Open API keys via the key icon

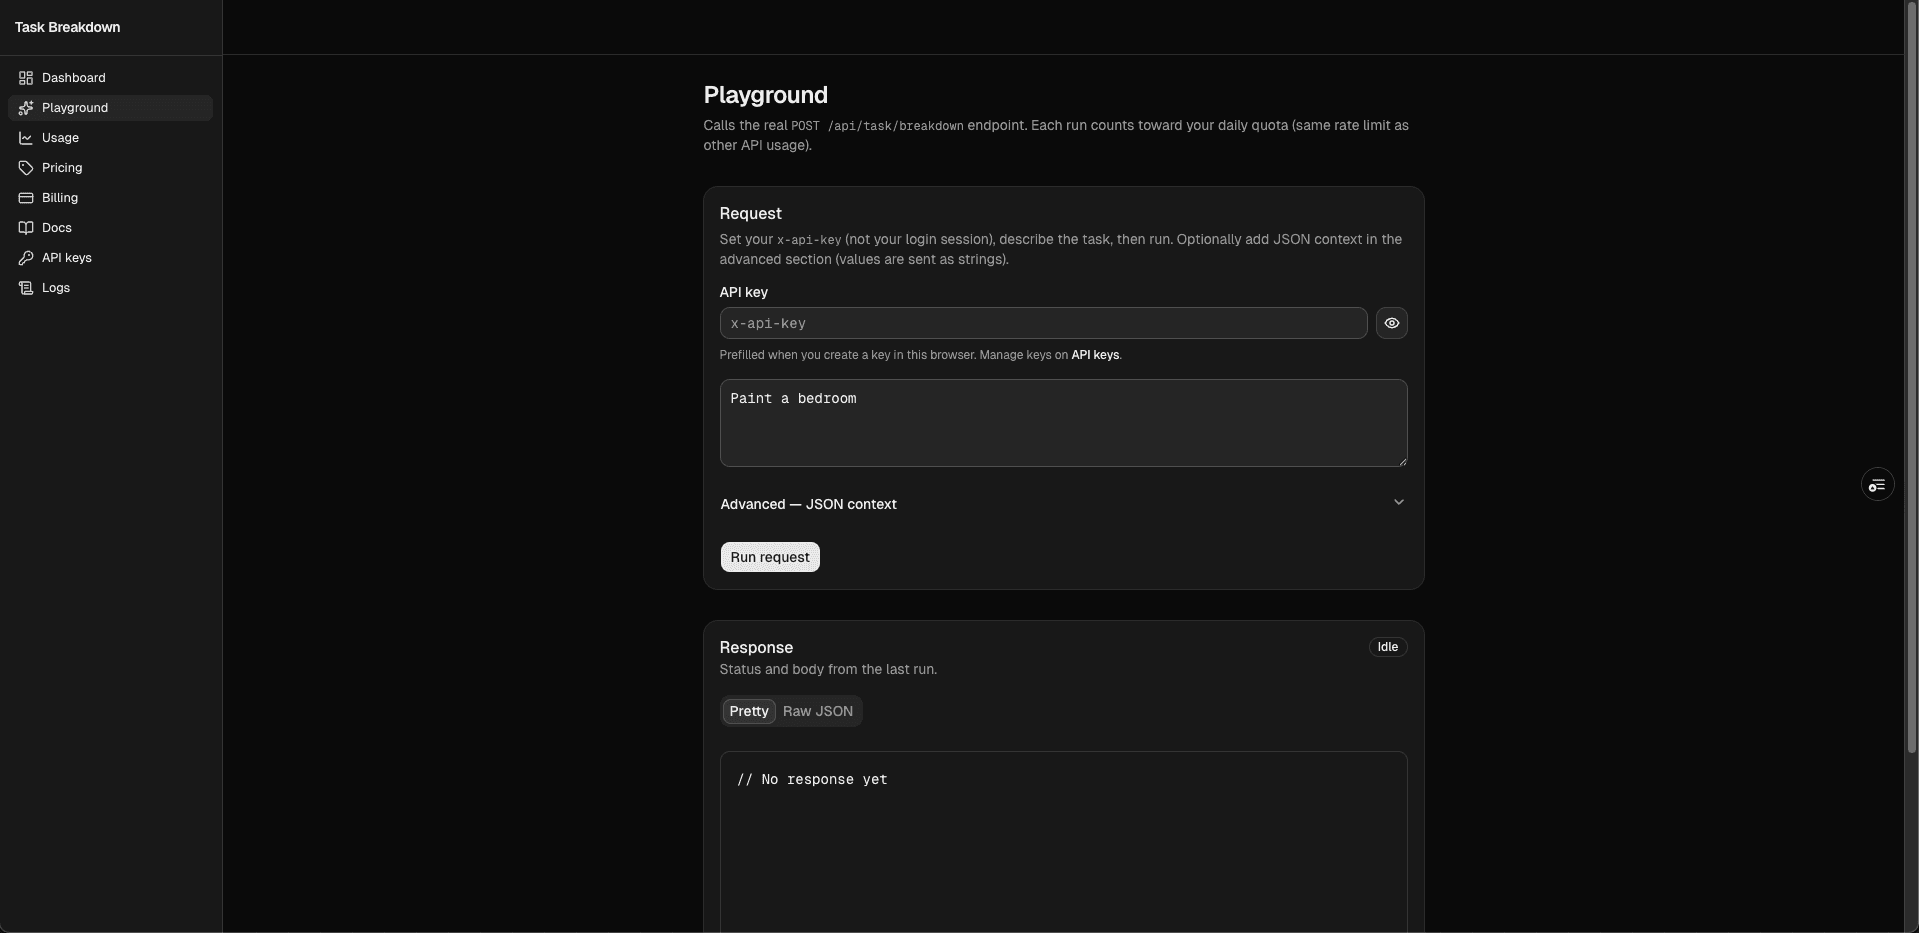pos(66,258)
